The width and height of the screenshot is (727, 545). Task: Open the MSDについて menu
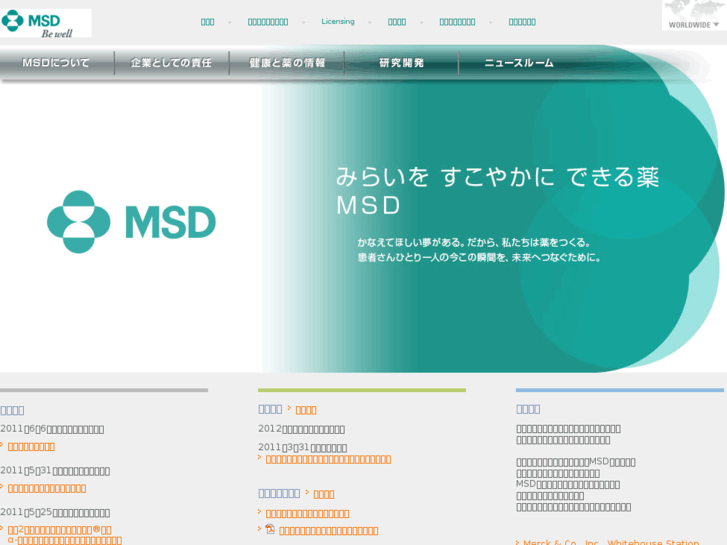click(56, 63)
